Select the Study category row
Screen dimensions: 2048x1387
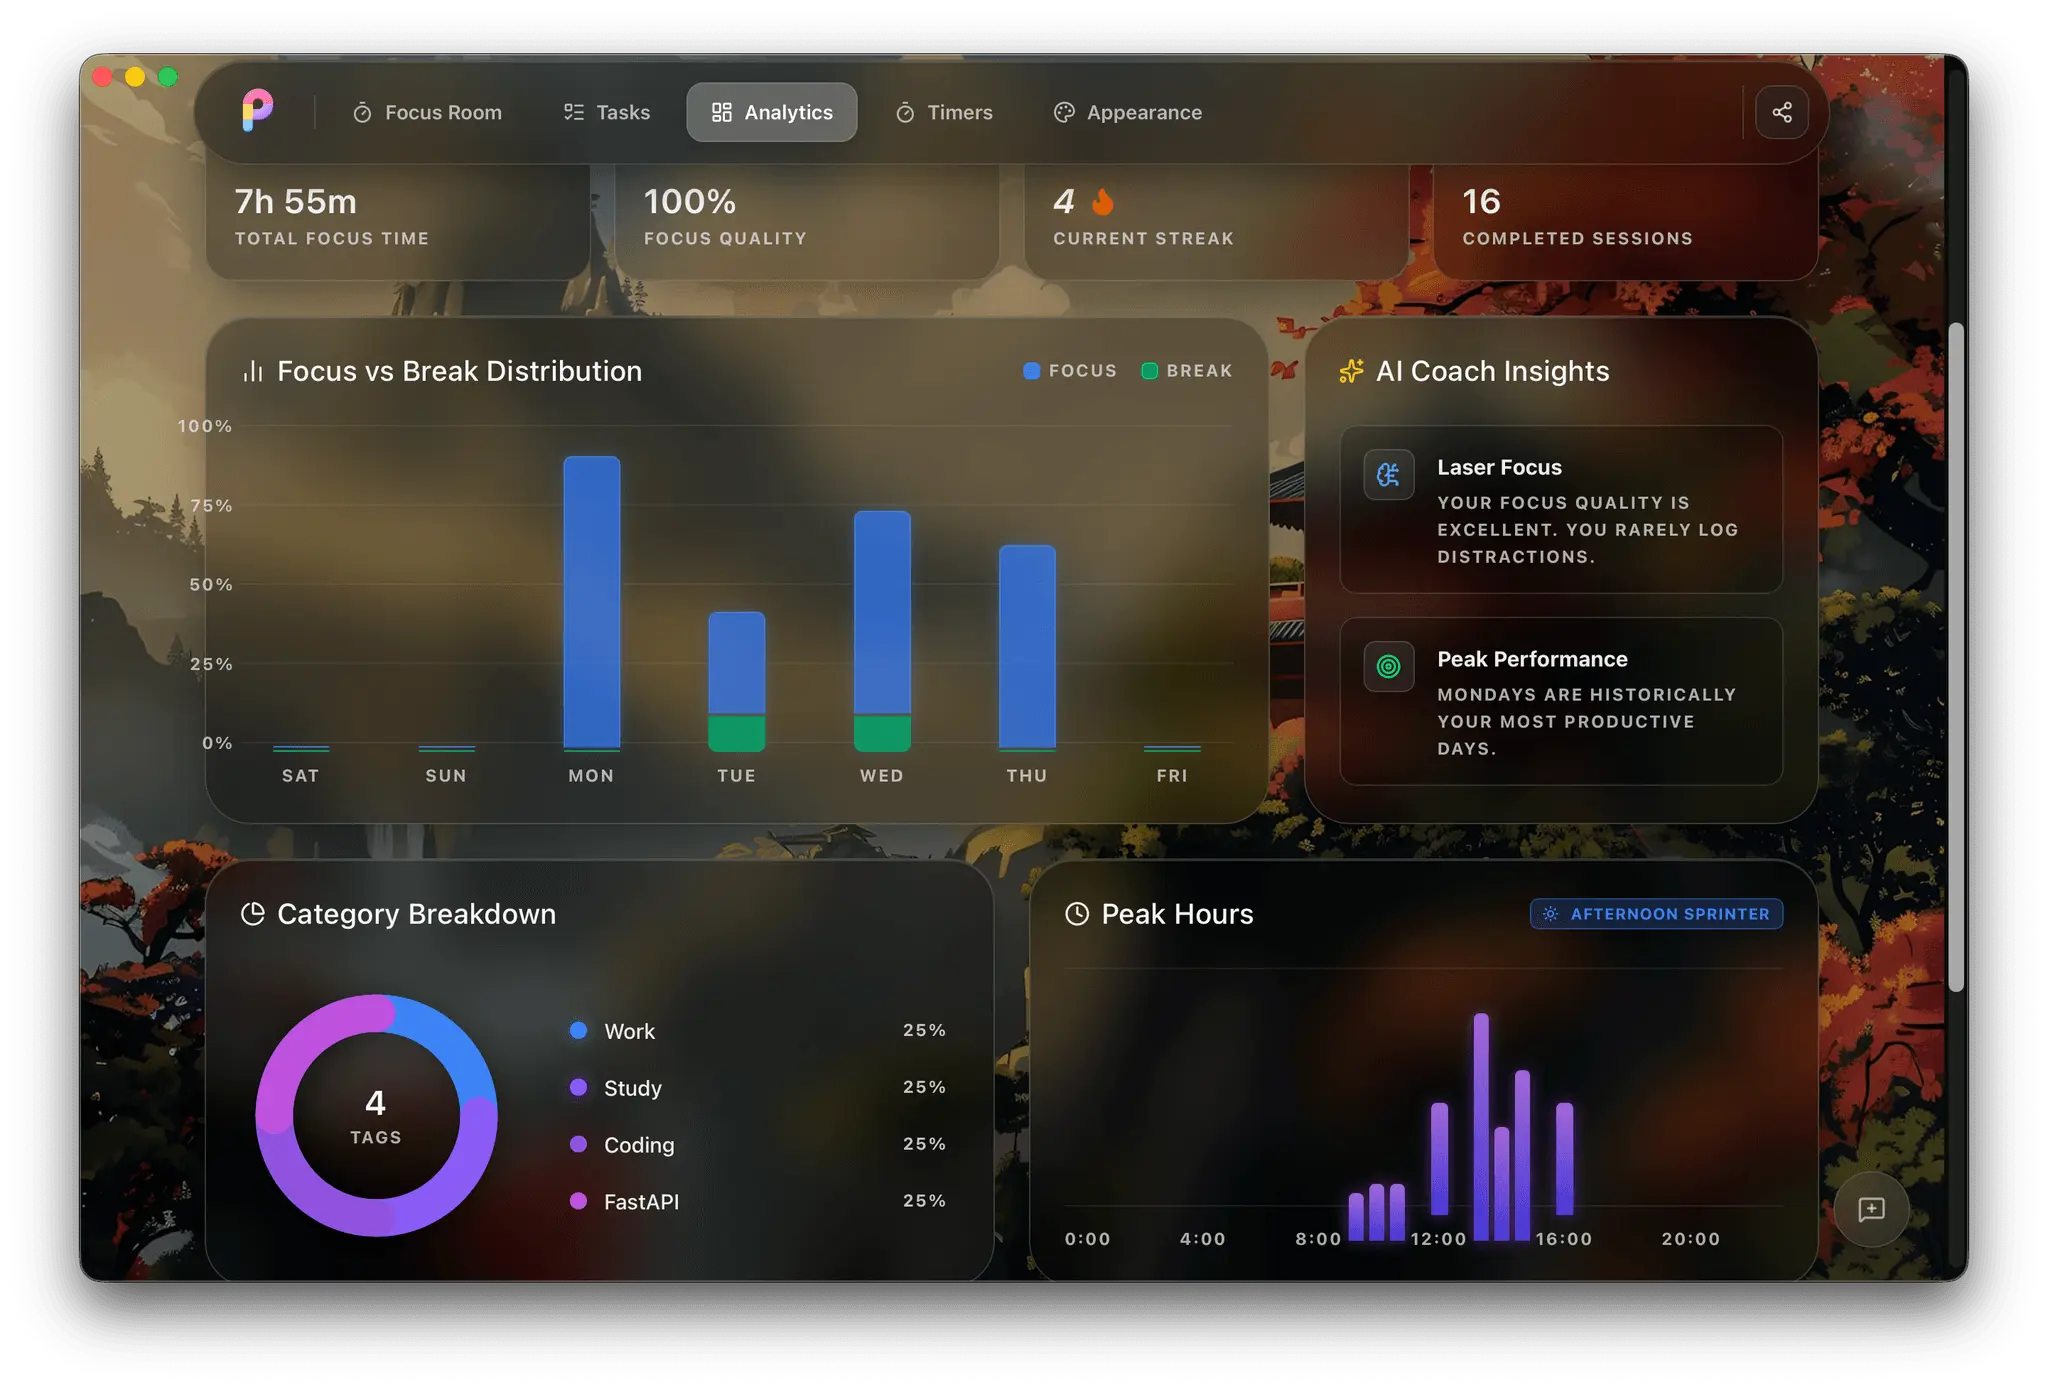(757, 1087)
